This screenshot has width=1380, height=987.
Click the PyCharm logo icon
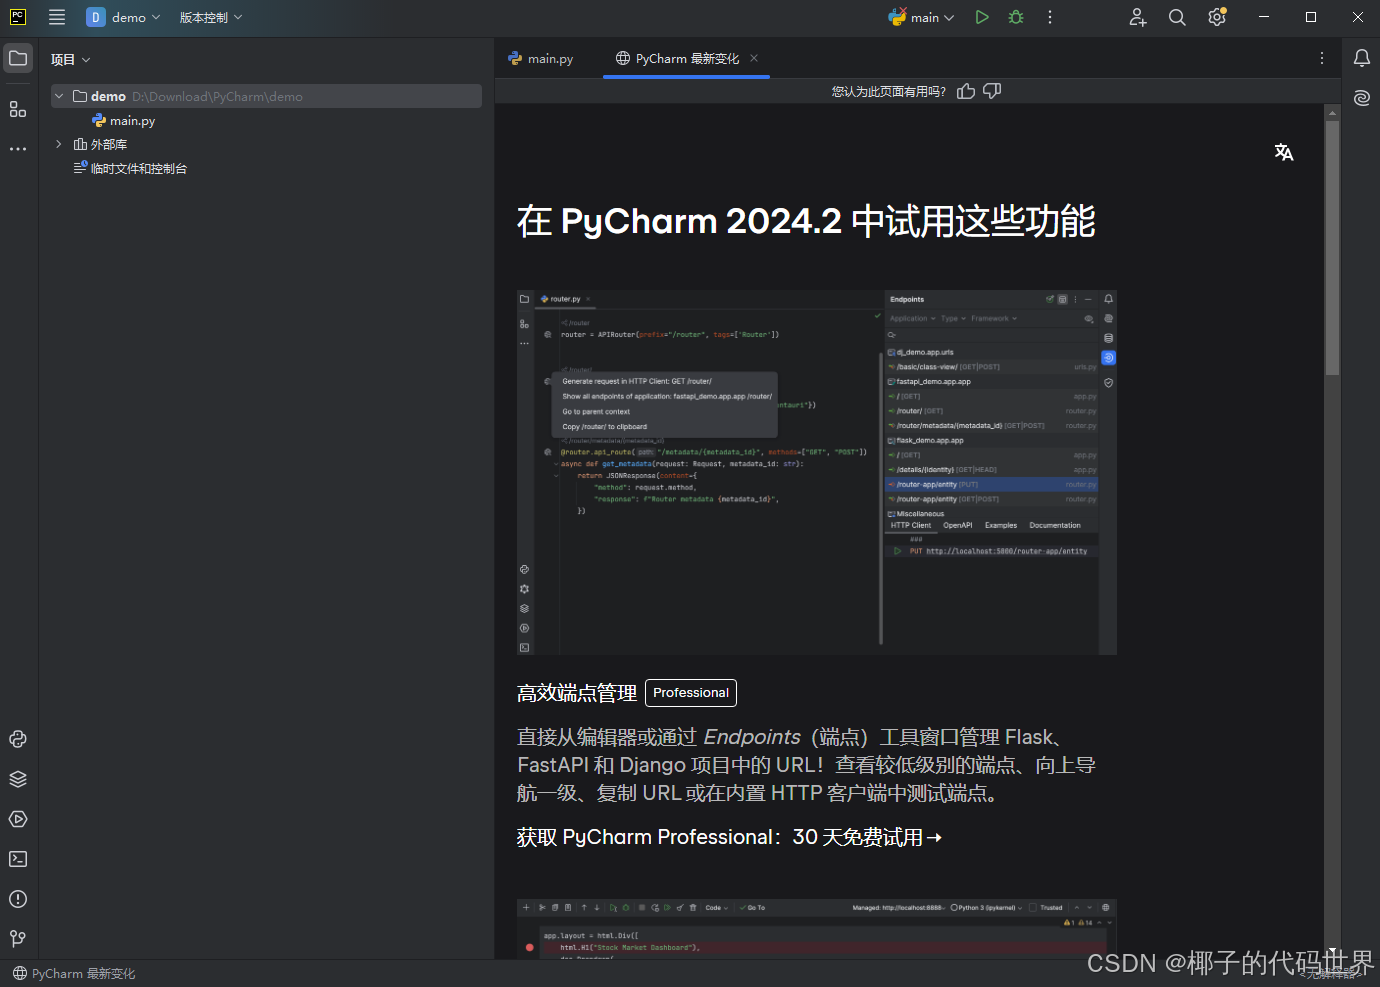[18, 17]
